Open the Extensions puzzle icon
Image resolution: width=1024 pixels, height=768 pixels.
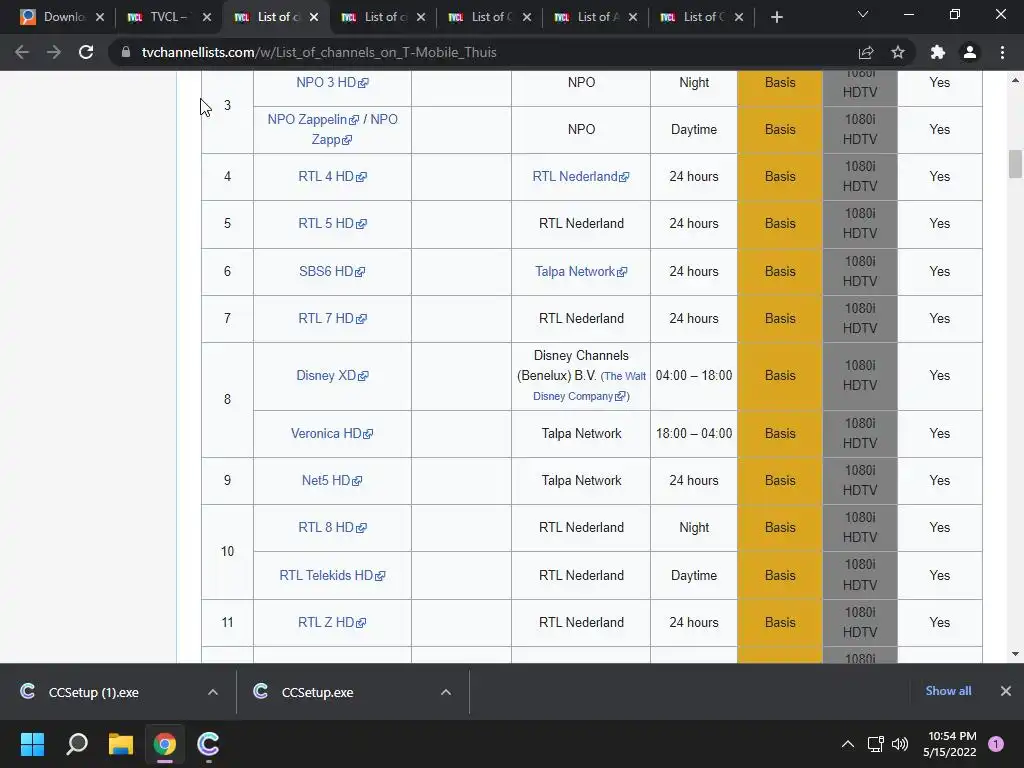pos(938,52)
